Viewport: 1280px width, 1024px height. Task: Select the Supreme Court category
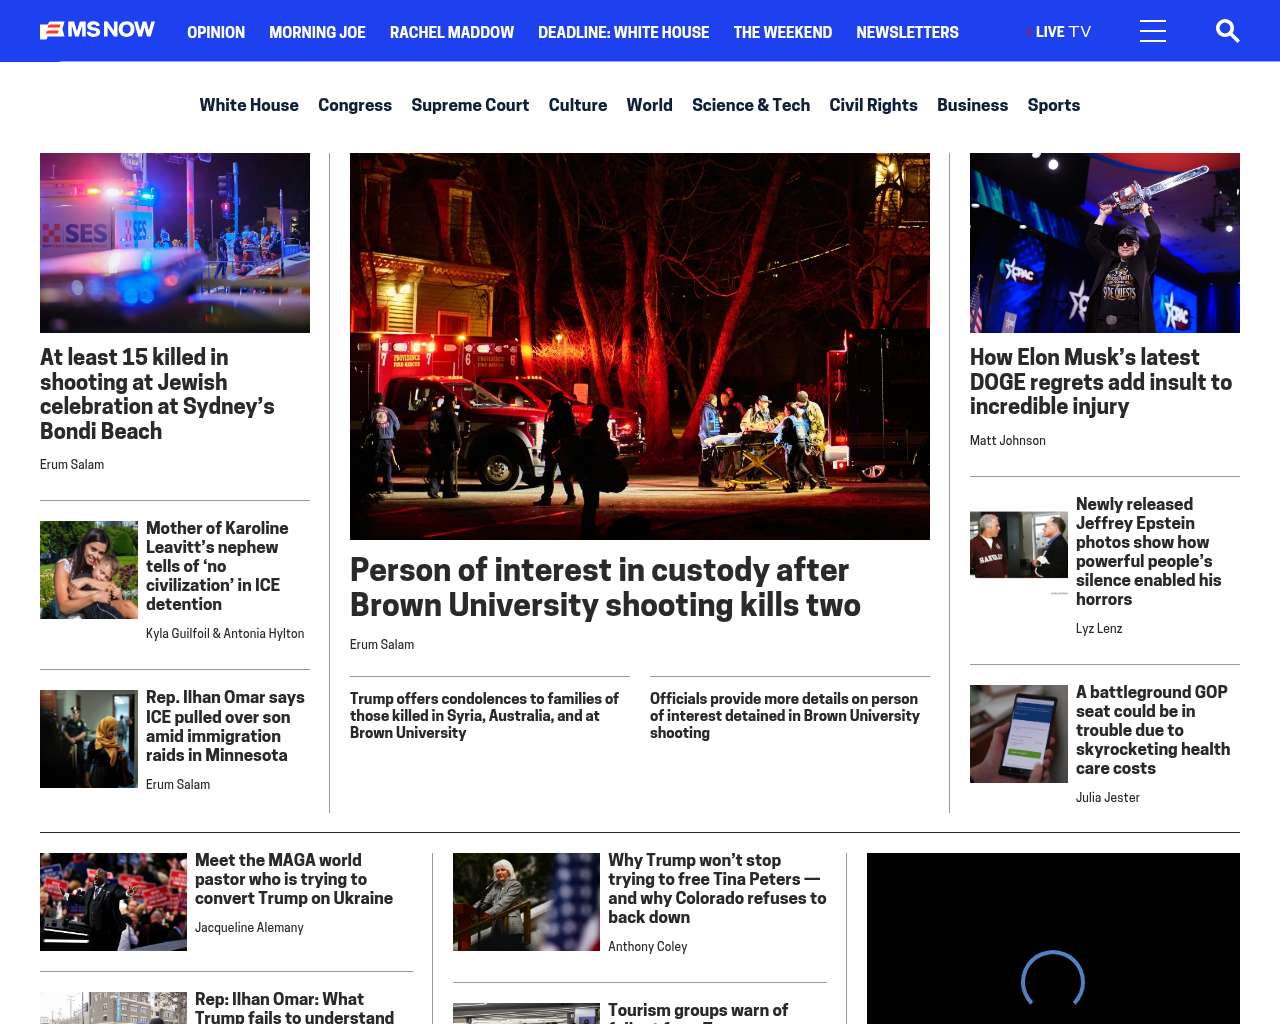(469, 105)
